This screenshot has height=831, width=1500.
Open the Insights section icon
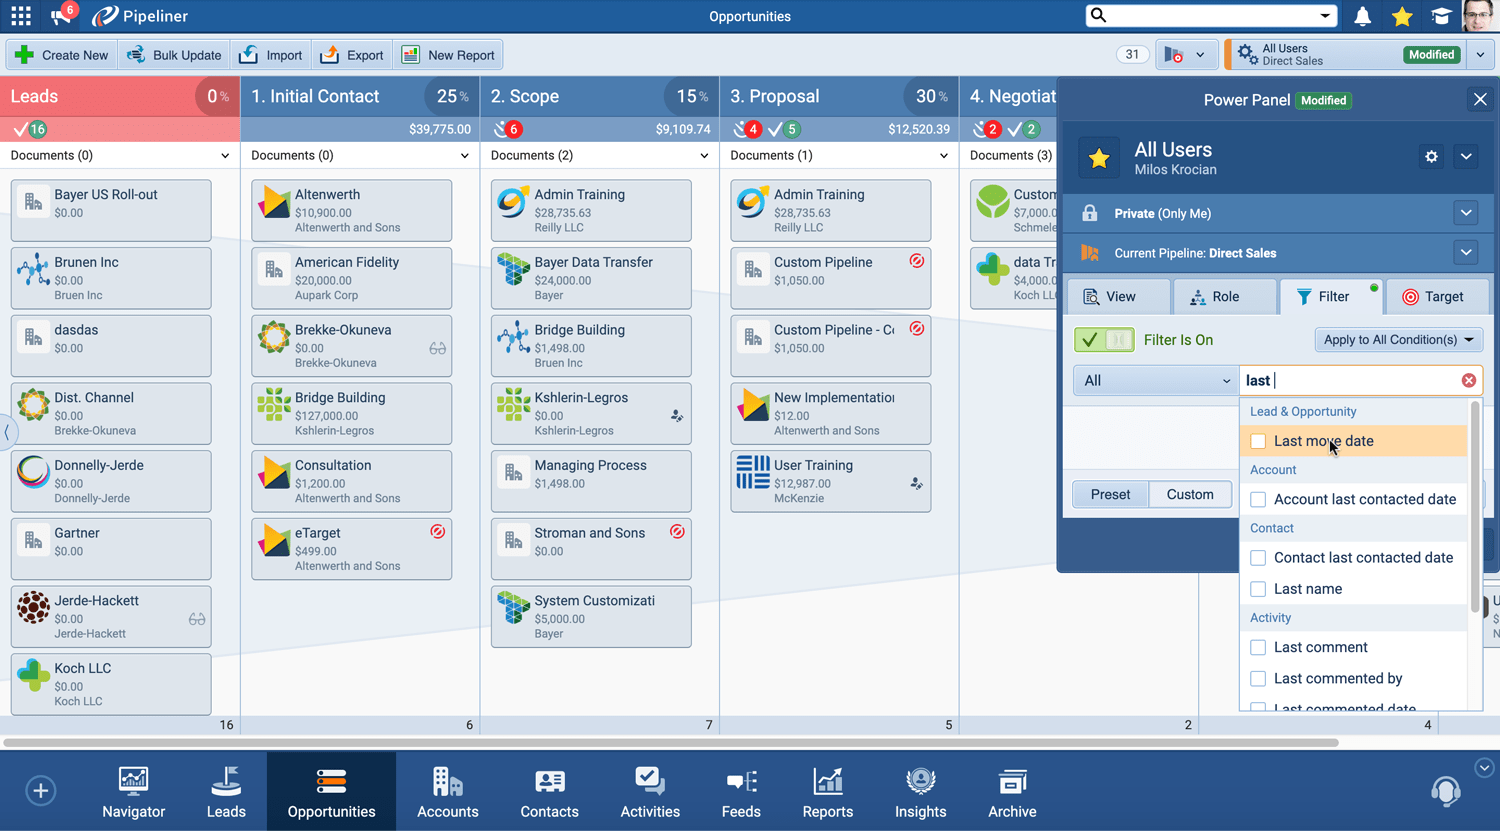click(x=920, y=792)
